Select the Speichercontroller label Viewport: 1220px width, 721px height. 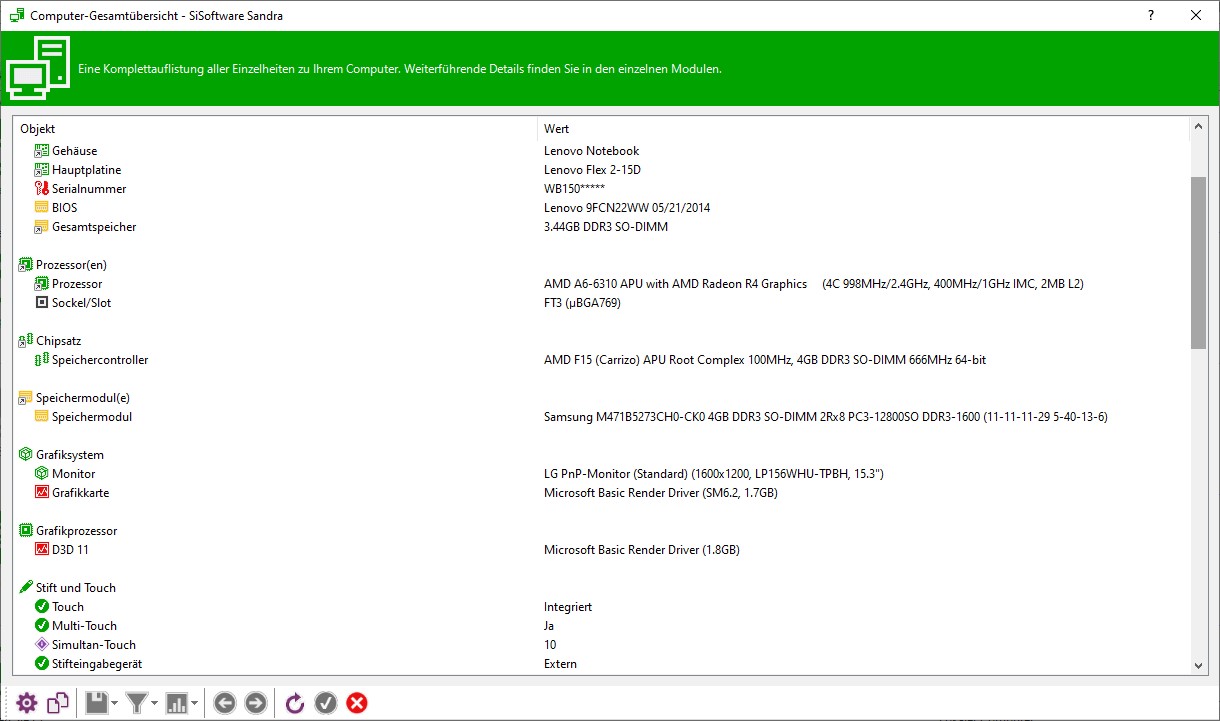point(100,360)
